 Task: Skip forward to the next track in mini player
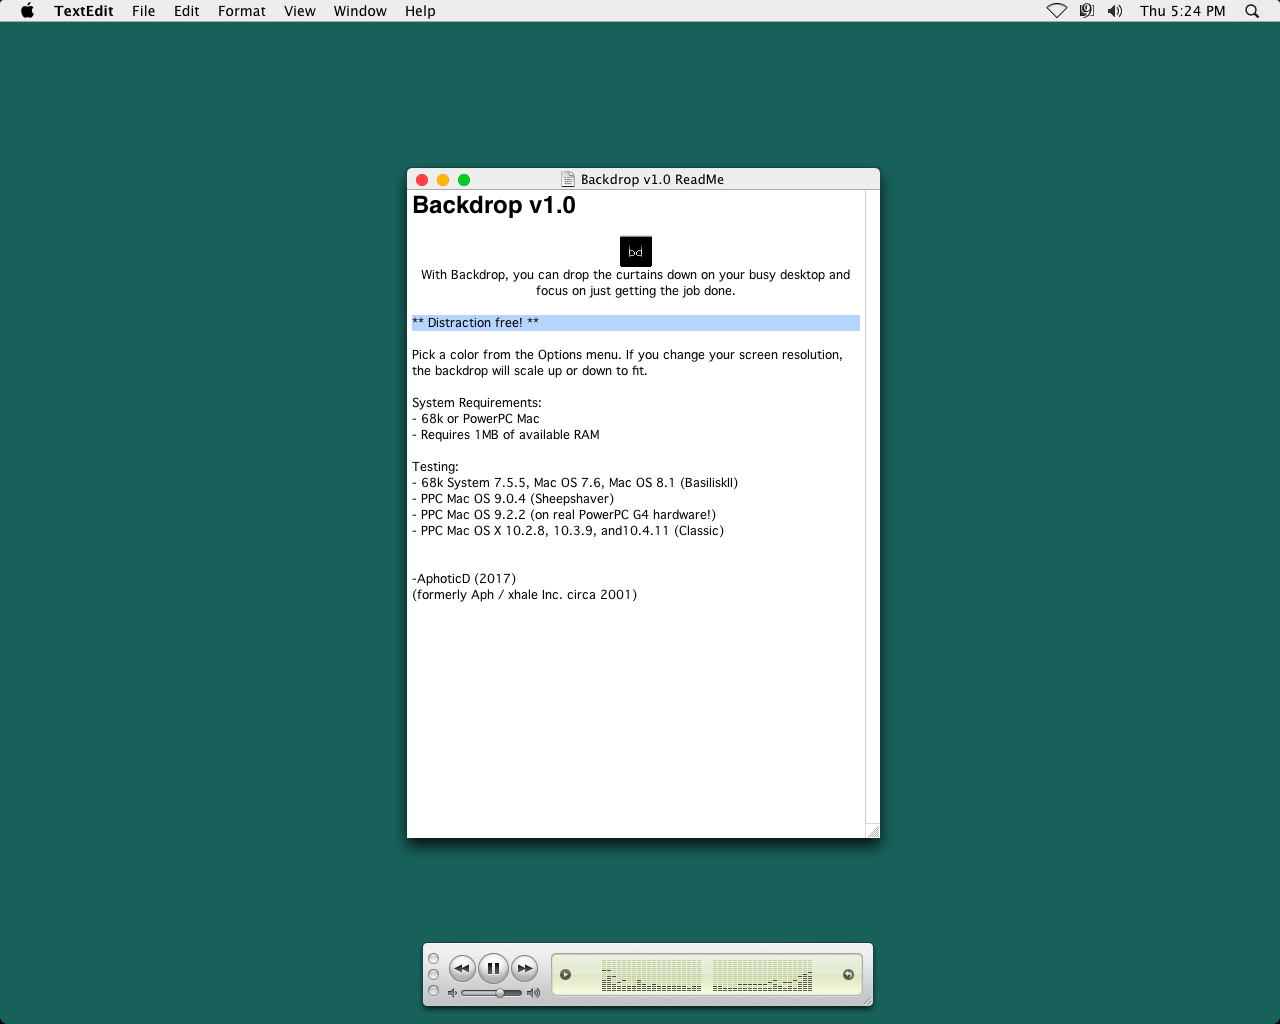(525, 968)
